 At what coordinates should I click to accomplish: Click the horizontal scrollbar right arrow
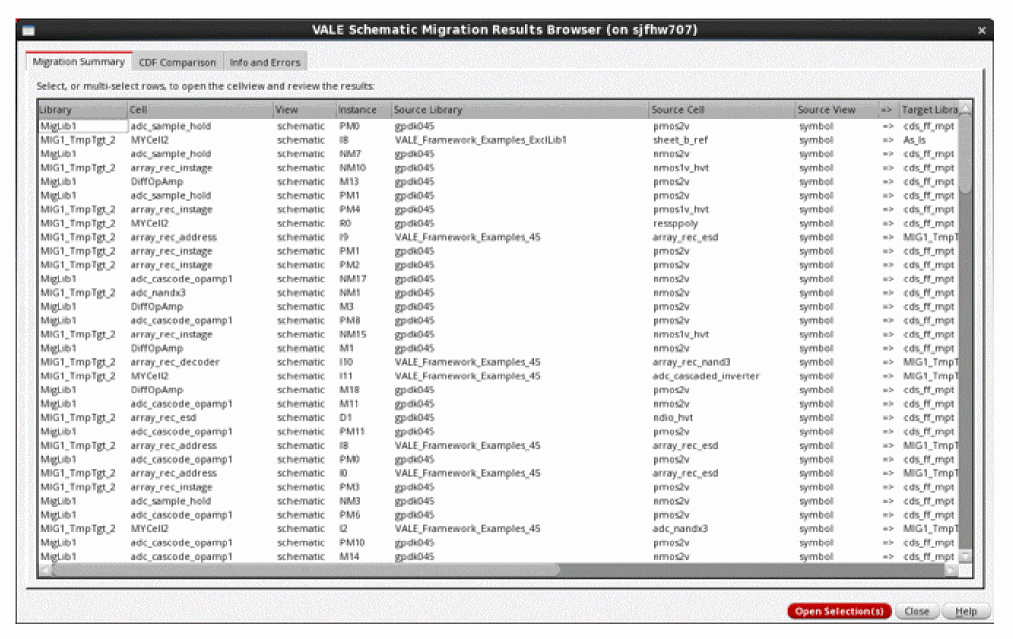pyautogui.click(x=952, y=569)
